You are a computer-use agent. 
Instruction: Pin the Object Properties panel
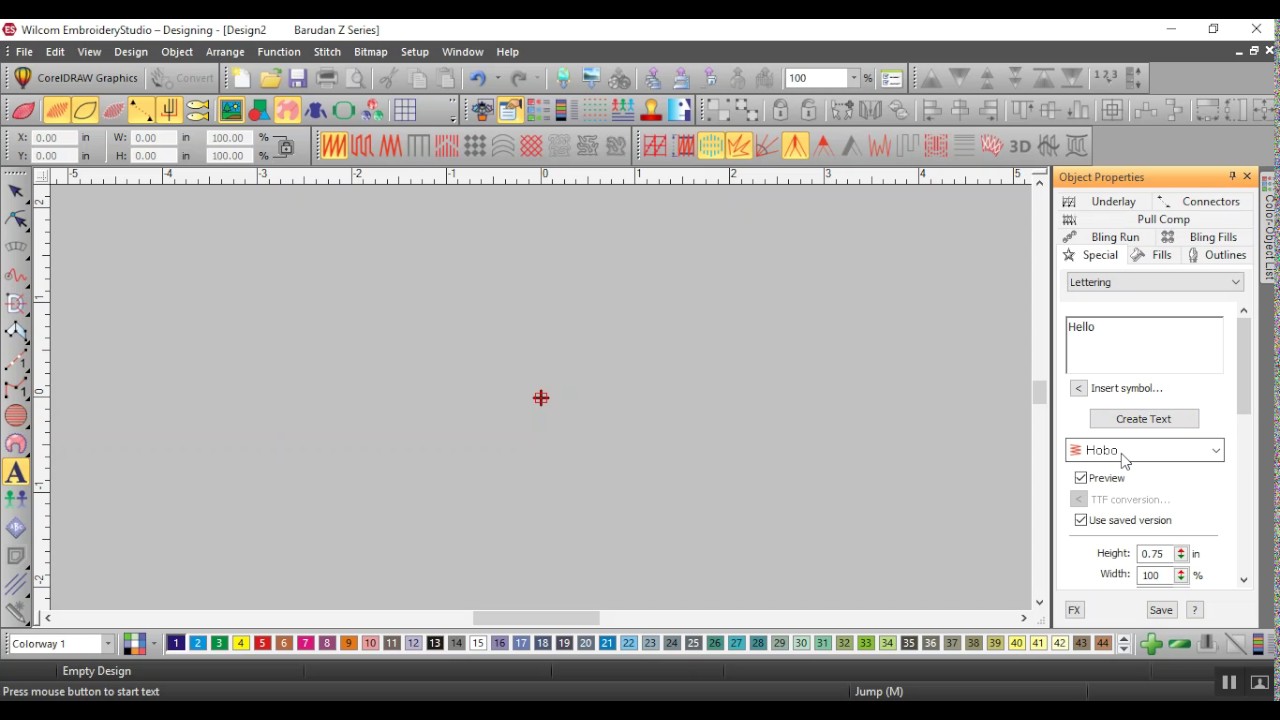pos(1232,177)
